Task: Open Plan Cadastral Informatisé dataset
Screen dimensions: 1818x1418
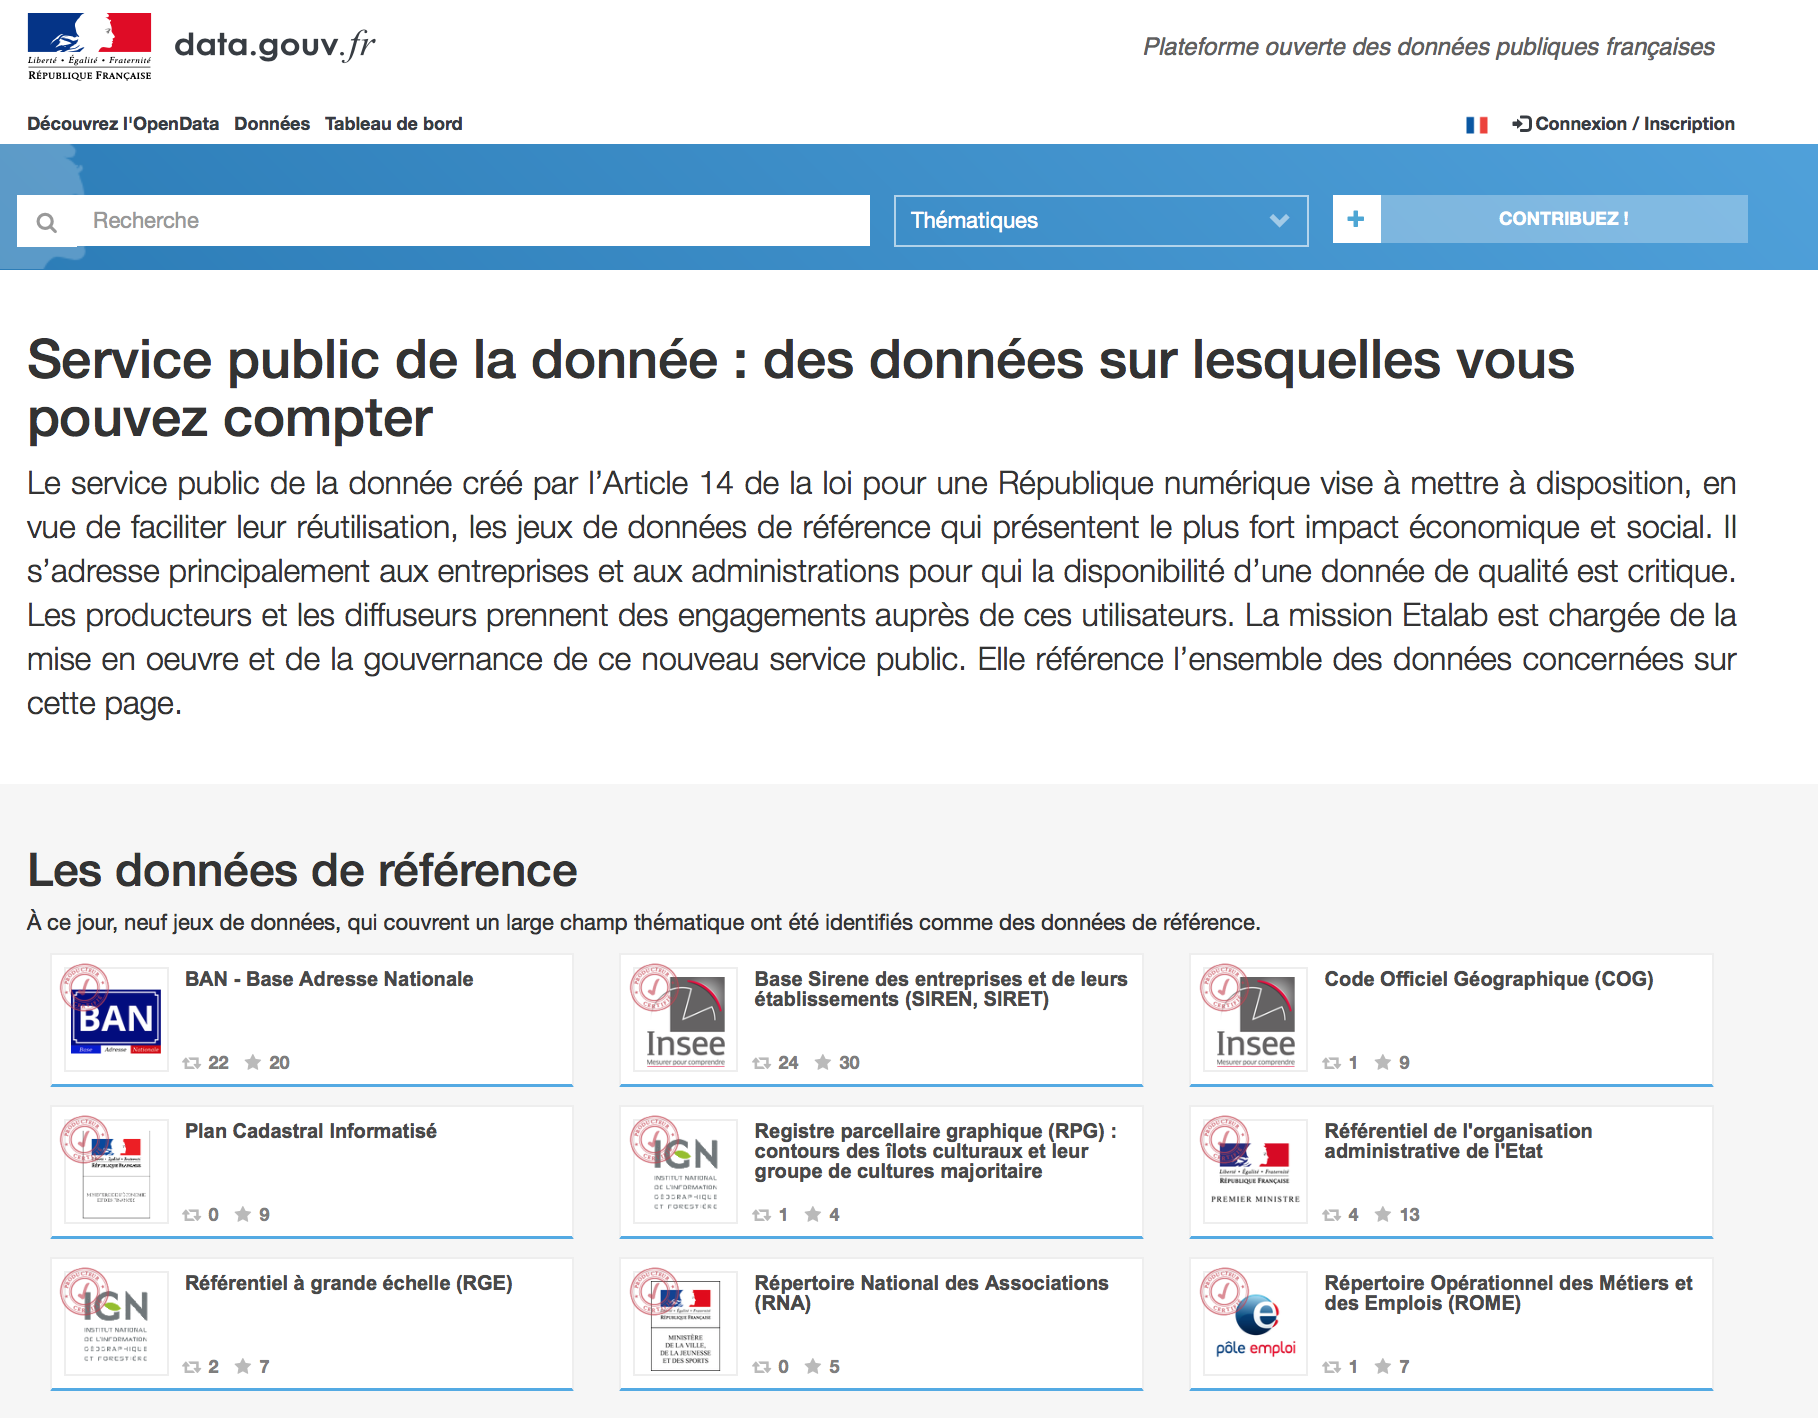Action: tap(311, 1131)
